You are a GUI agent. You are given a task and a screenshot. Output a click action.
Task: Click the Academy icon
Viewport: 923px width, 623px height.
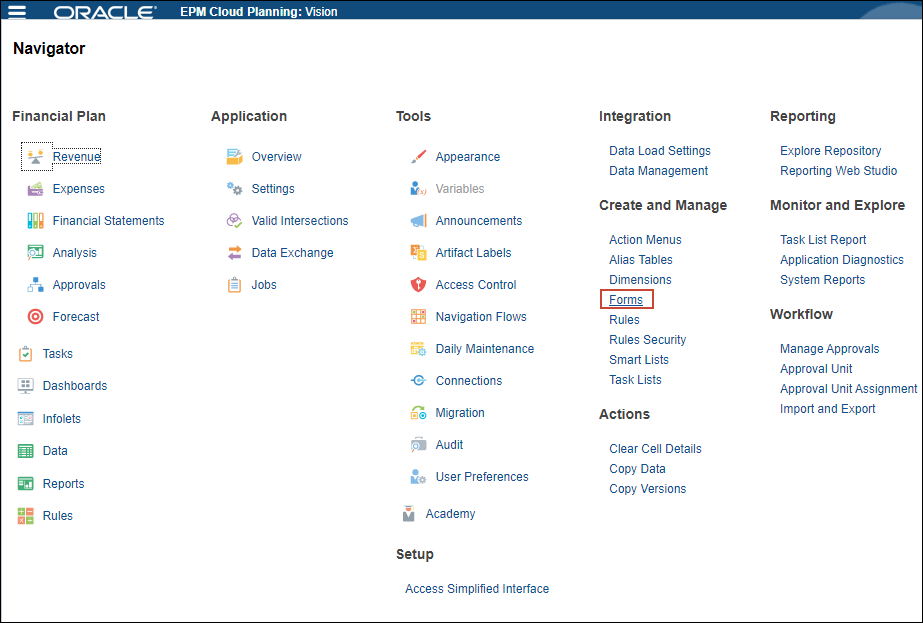coord(409,514)
